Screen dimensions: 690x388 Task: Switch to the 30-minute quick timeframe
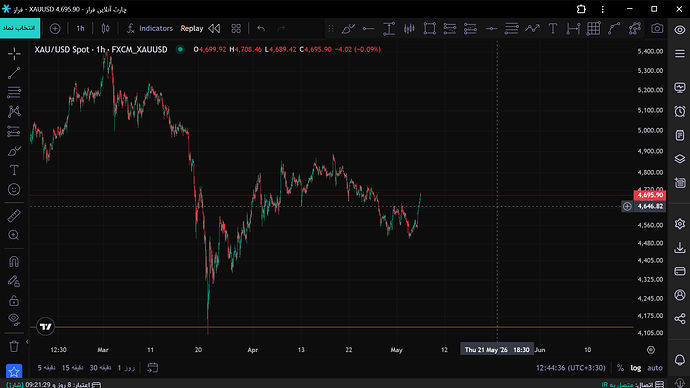(x=100, y=368)
